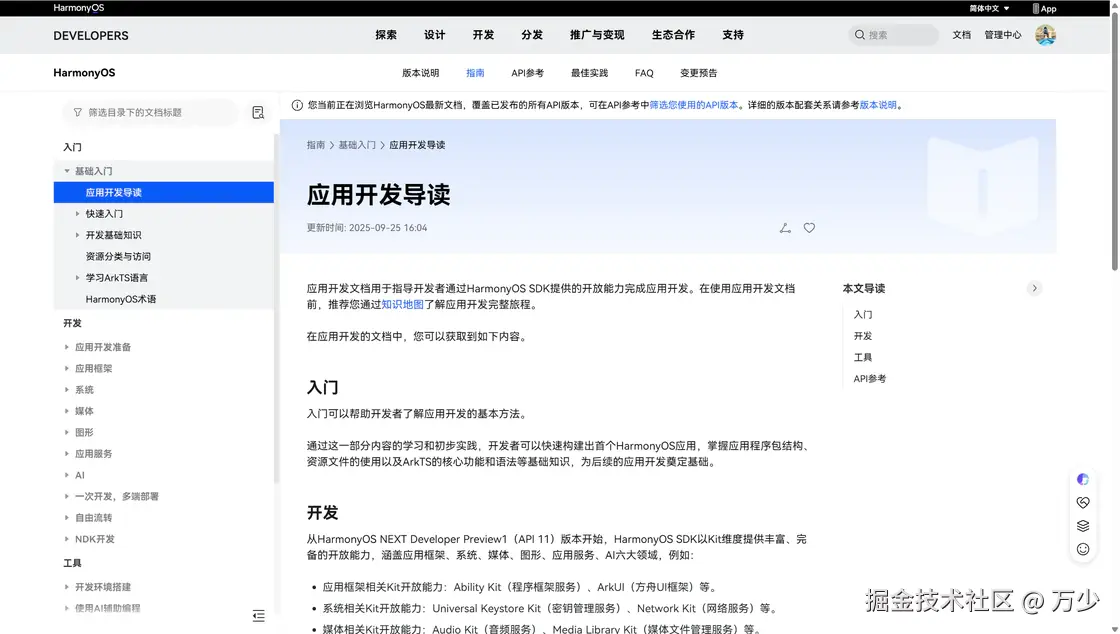Open the feedback smiley icon on the right
1120x634 pixels.
[1082, 549]
